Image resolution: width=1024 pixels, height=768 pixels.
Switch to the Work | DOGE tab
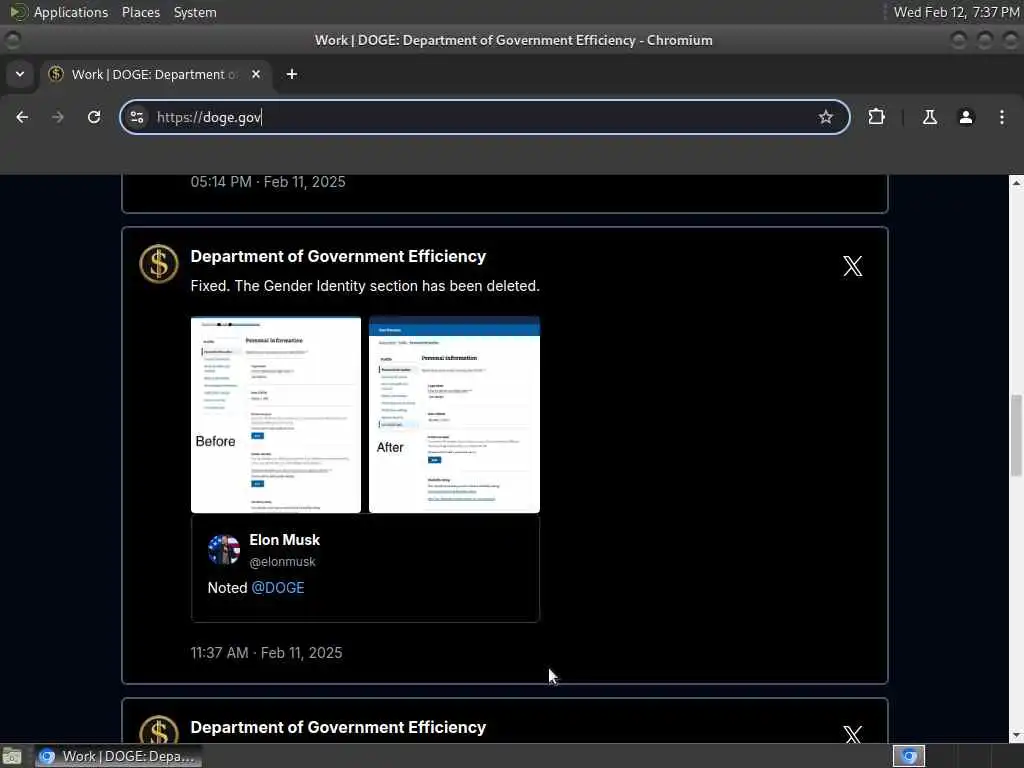[155, 74]
